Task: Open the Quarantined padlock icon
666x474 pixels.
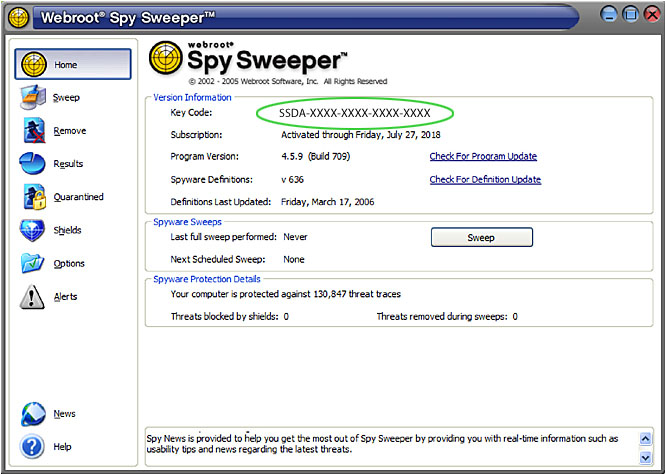Action: point(34,197)
